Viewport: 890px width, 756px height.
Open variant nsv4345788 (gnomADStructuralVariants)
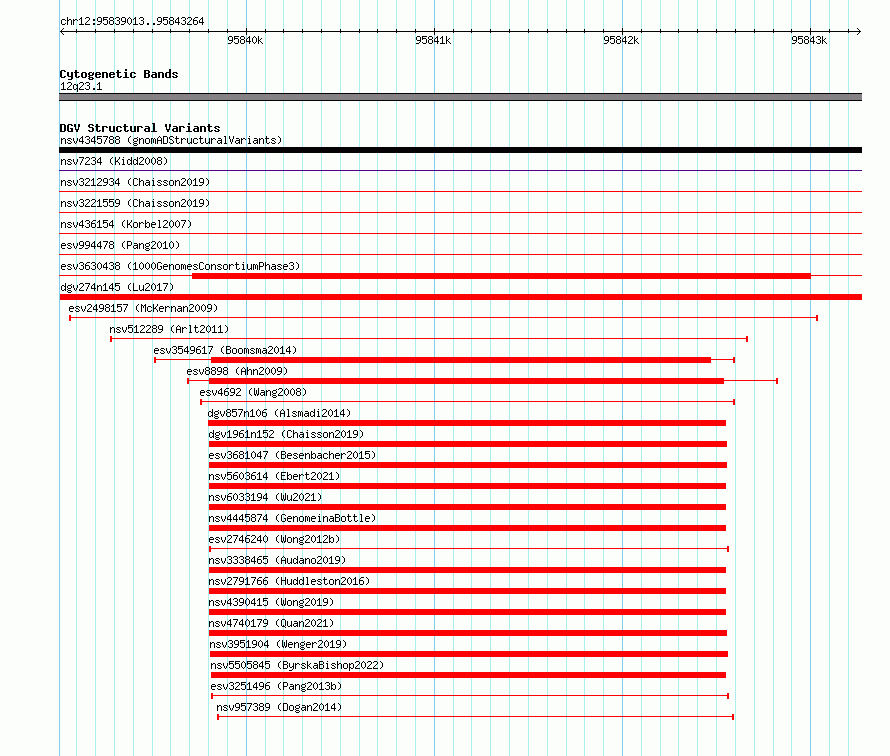[171, 140]
